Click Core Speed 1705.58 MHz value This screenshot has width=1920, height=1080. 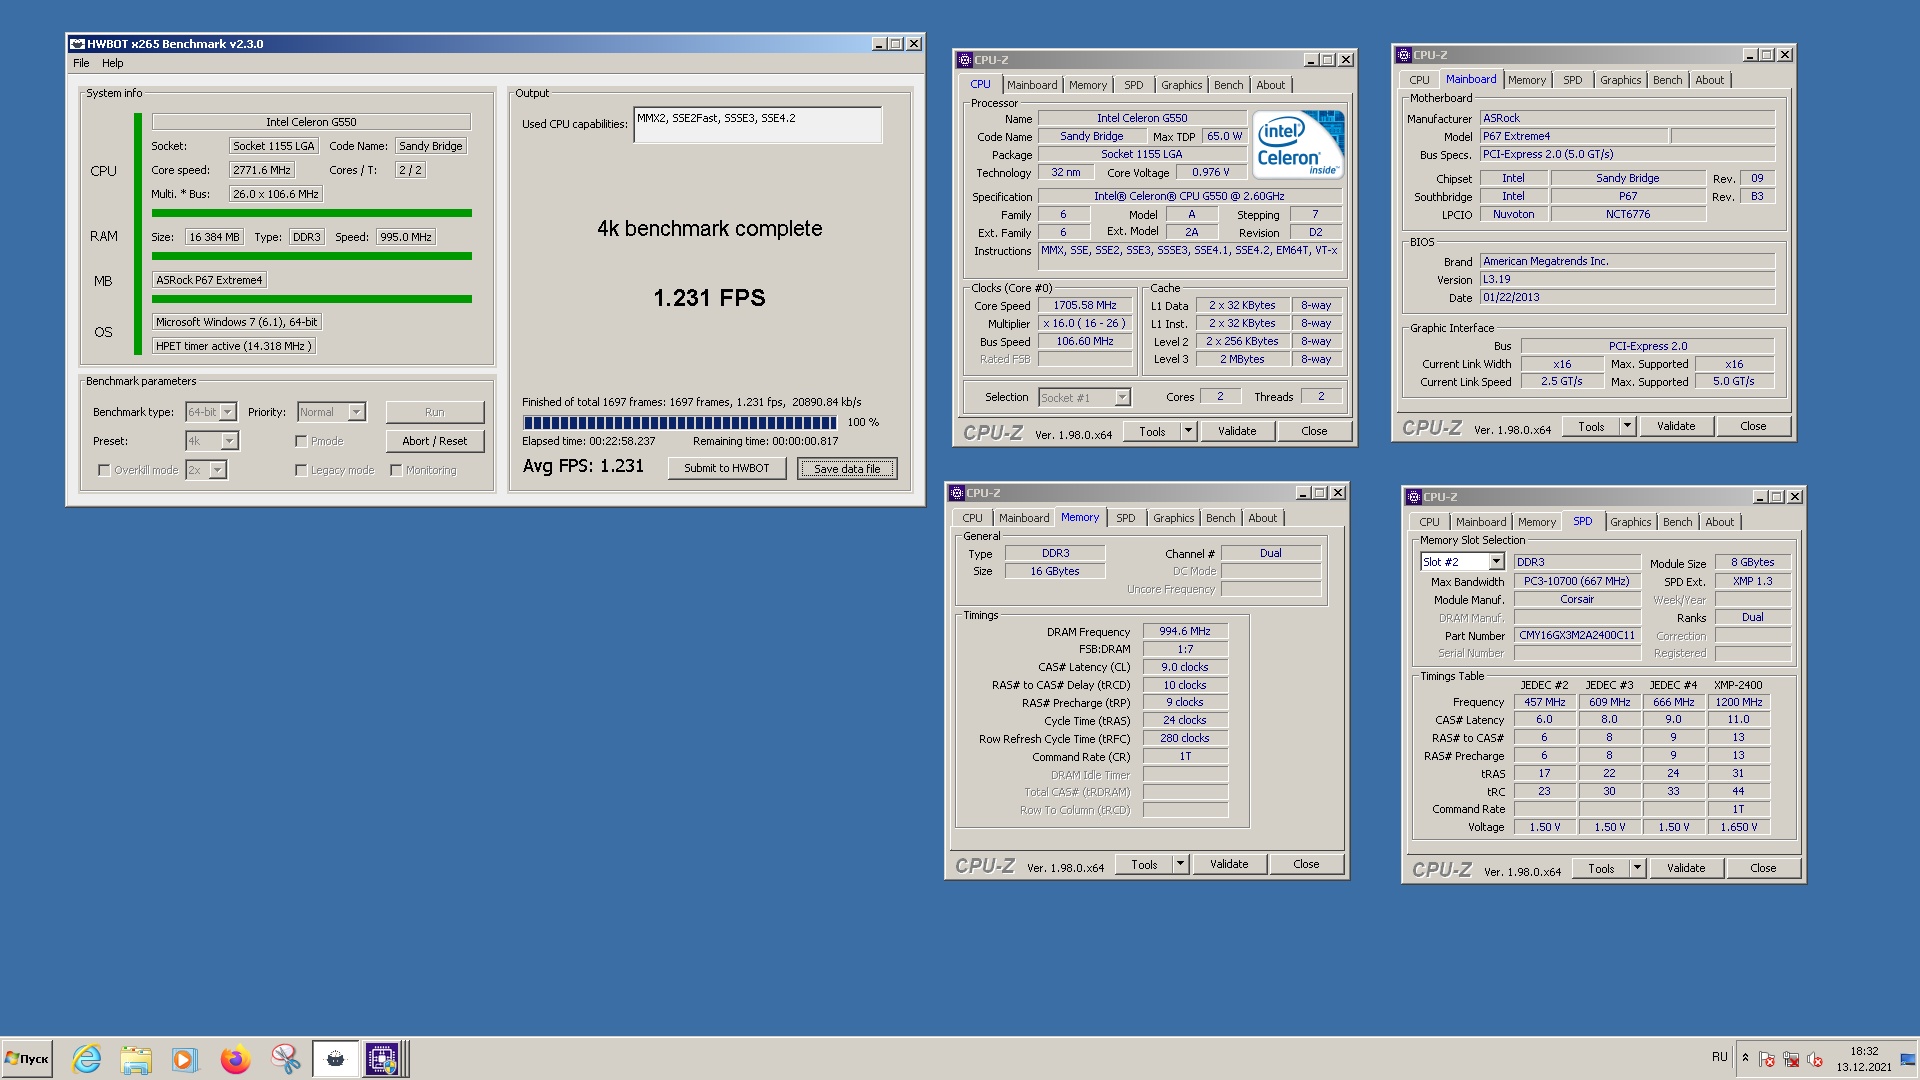click(1084, 306)
